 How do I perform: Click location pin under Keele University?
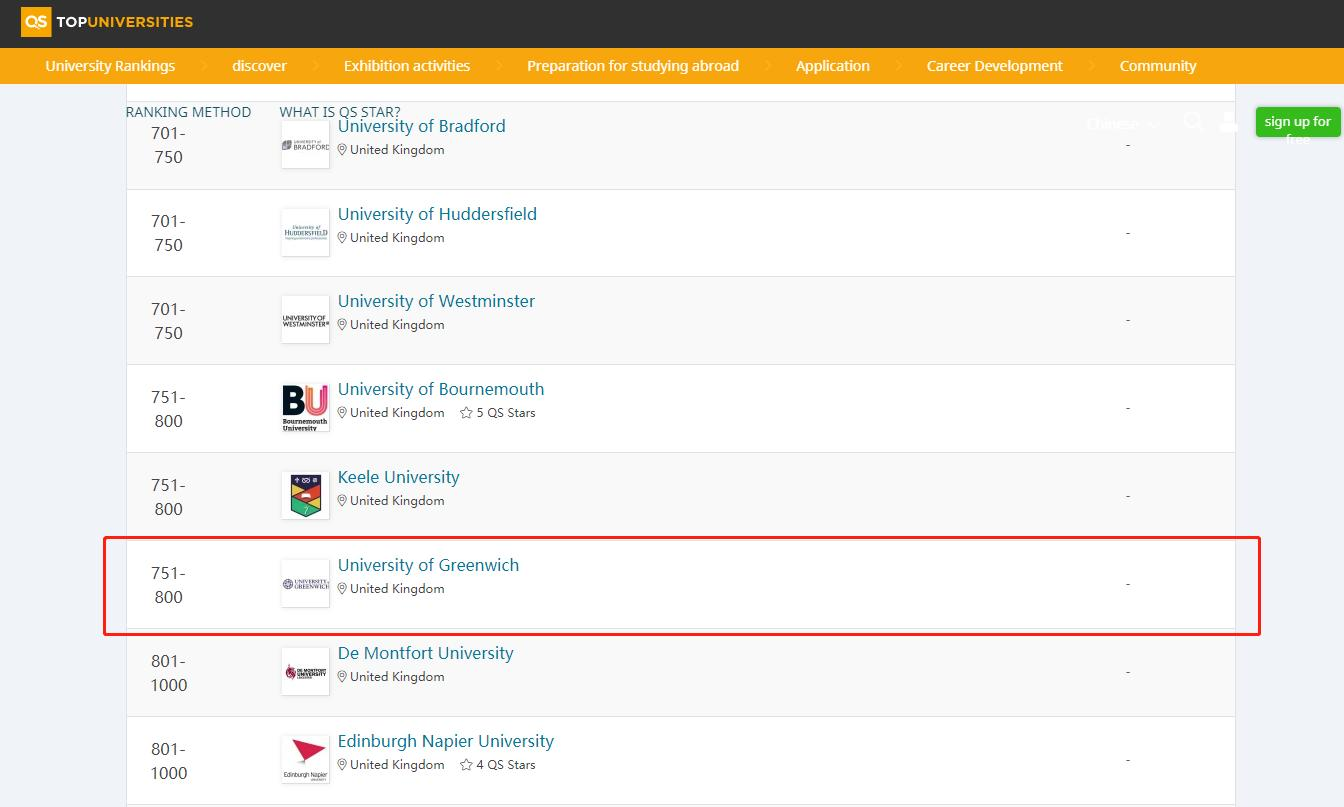coord(342,501)
